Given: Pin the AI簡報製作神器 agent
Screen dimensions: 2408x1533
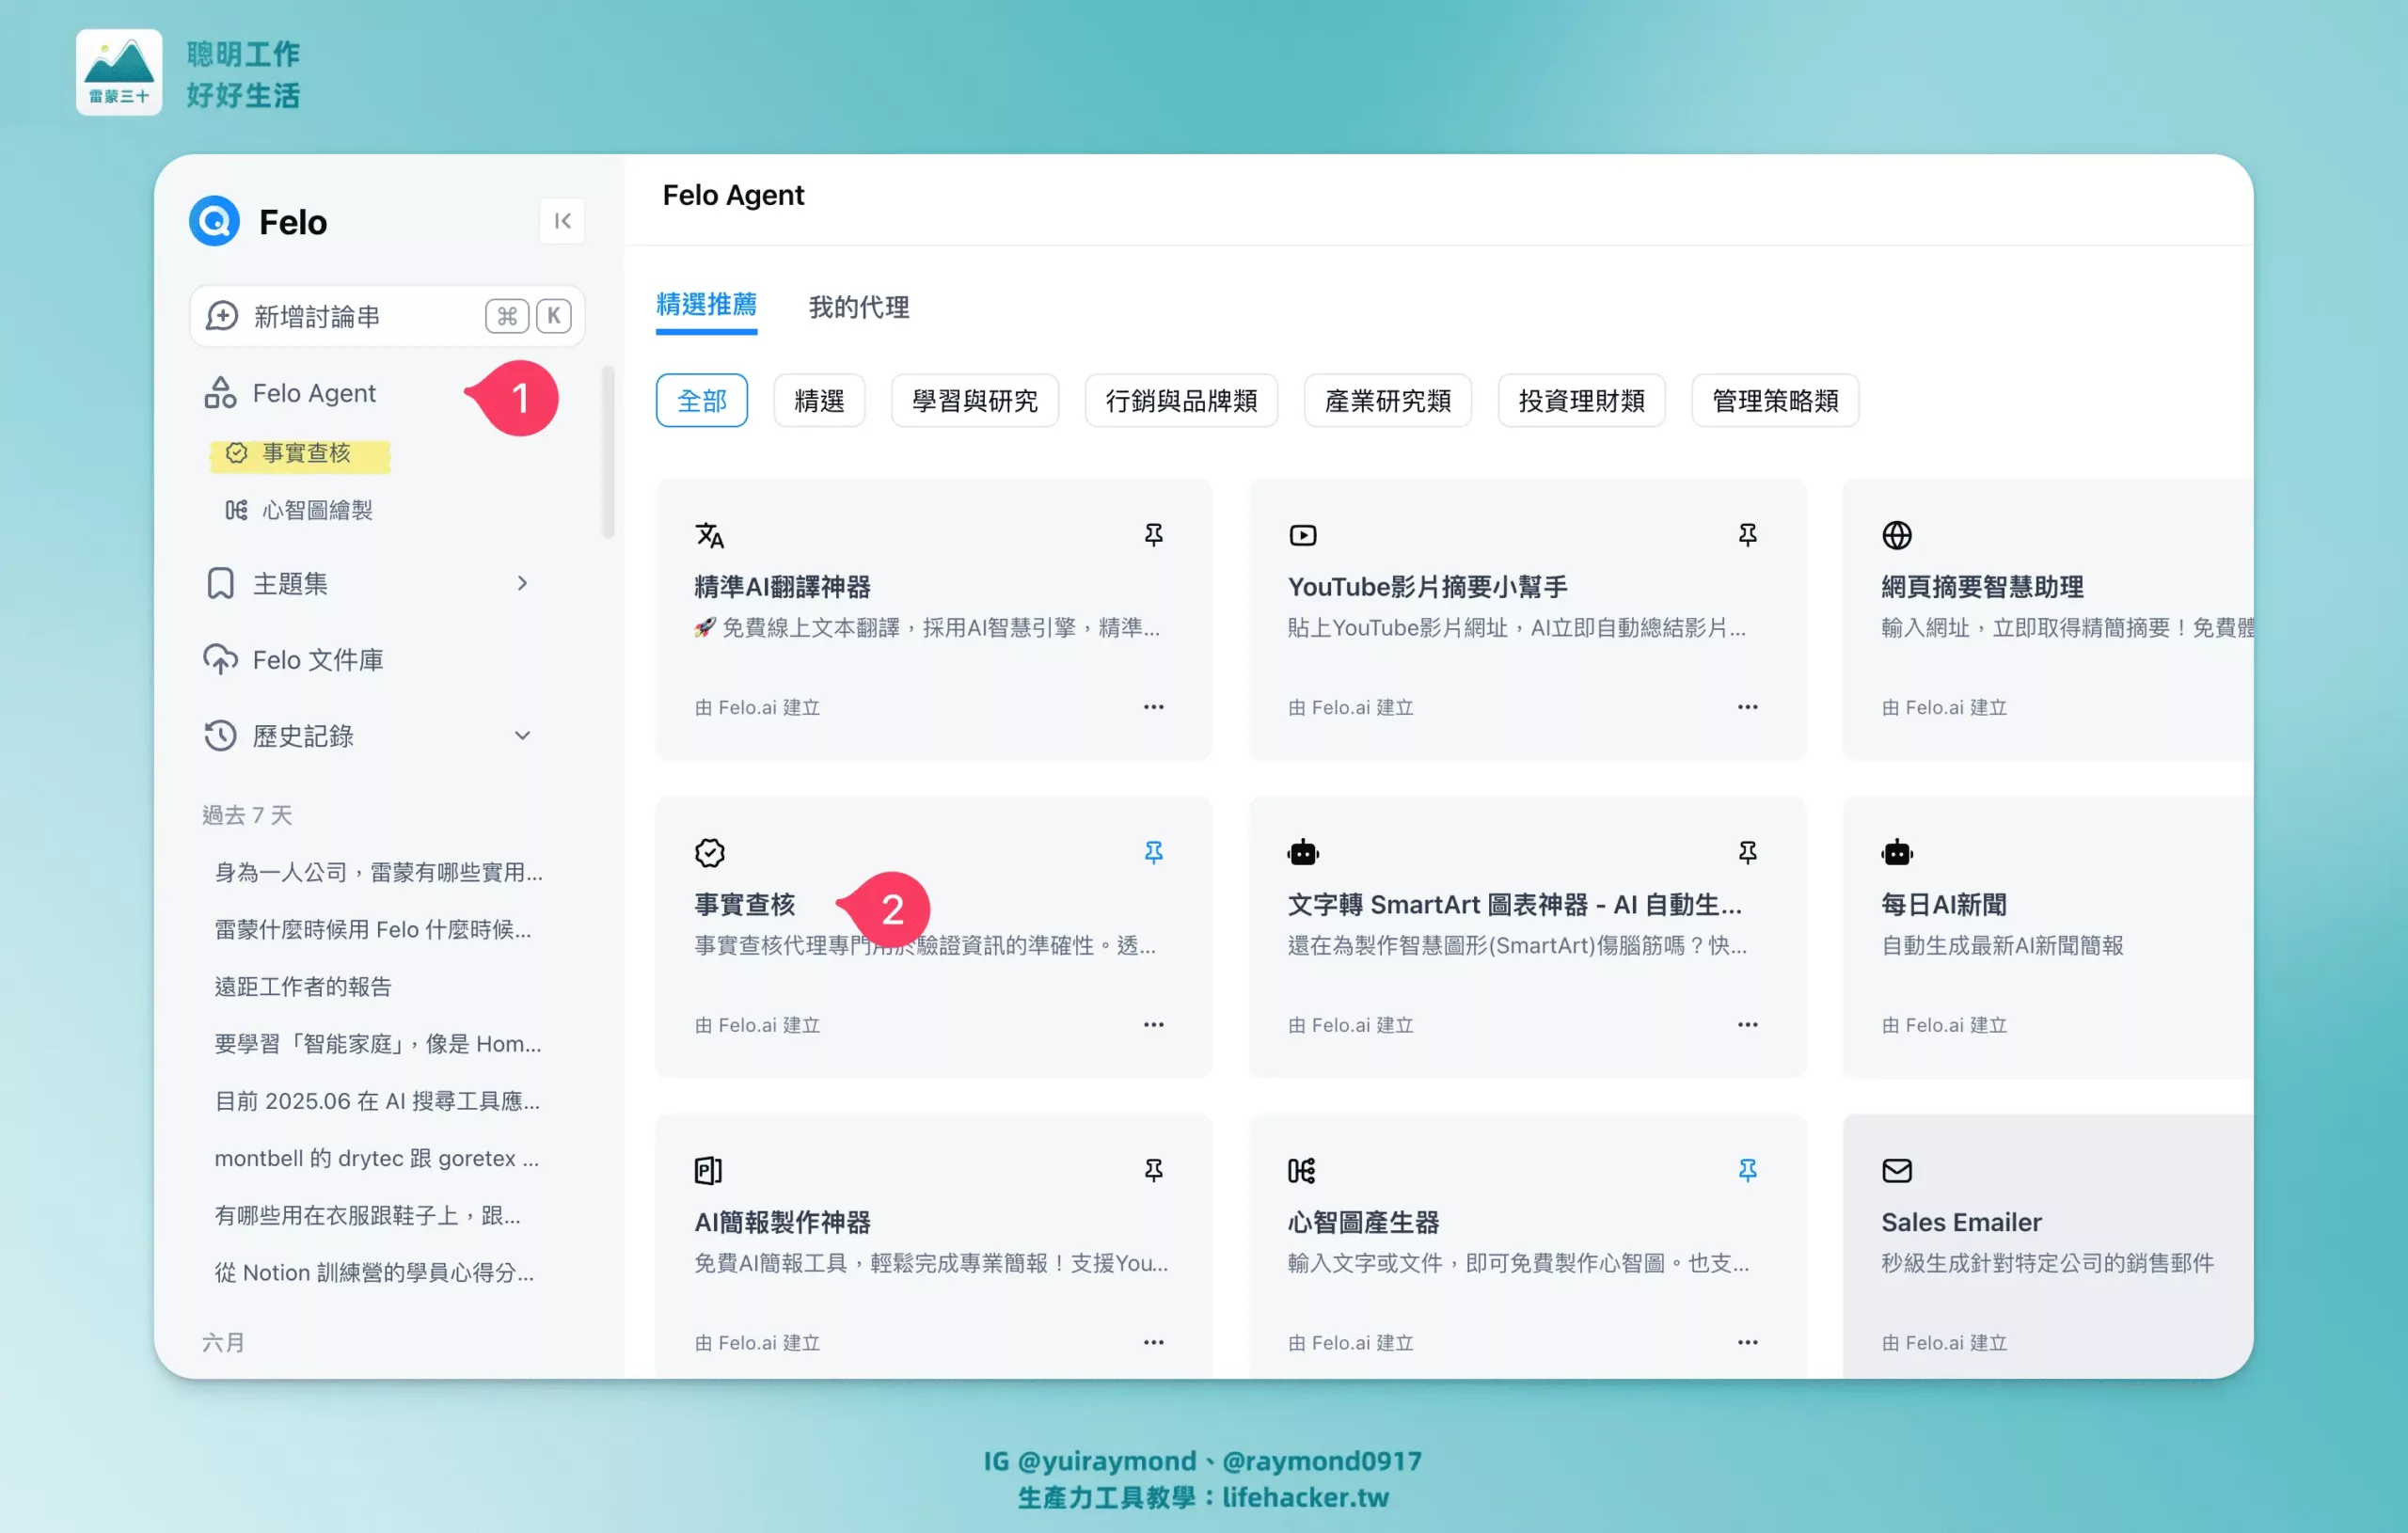Looking at the screenshot, I should point(1154,1170).
